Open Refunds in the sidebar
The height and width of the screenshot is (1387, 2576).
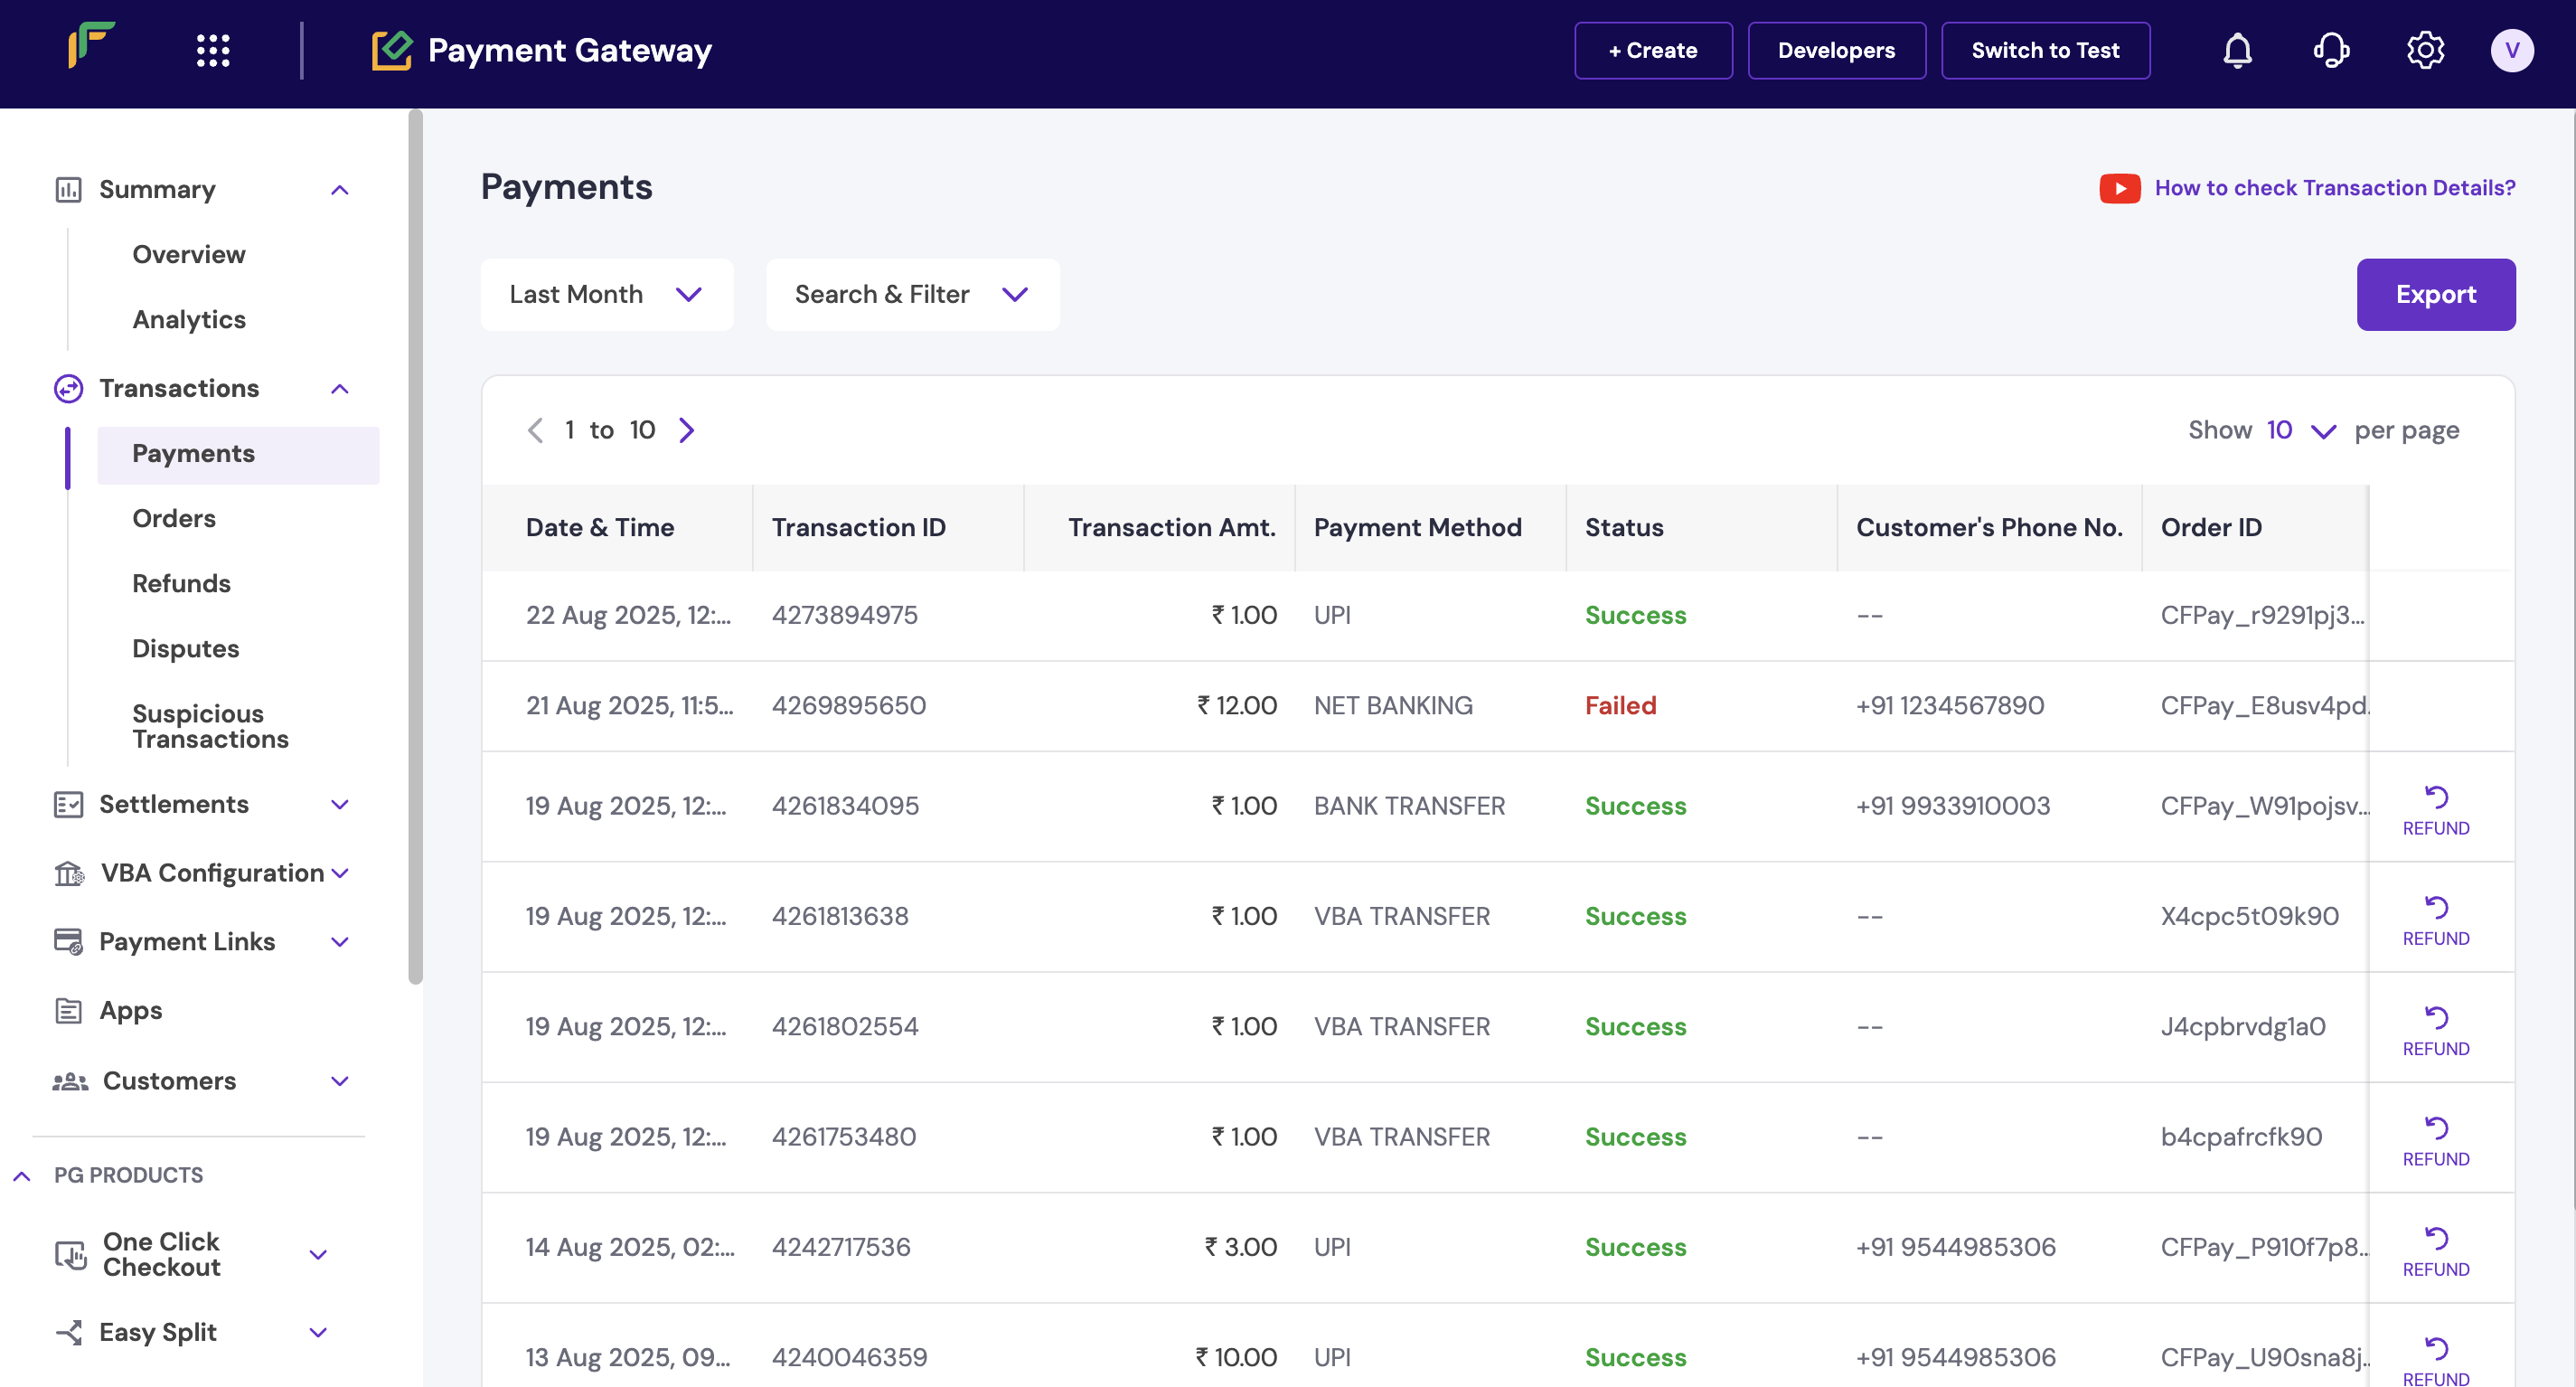[x=181, y=583]
